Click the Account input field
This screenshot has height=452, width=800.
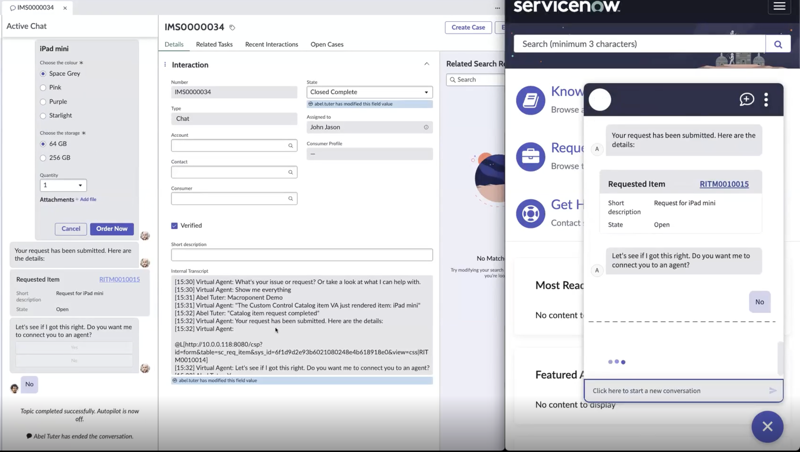(x=234, y=145)
